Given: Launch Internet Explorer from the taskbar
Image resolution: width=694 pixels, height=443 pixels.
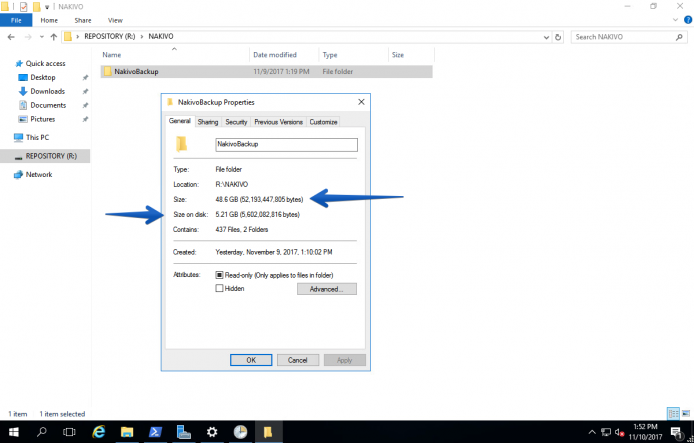Looking at the screenshot, I should click(98, 432).
